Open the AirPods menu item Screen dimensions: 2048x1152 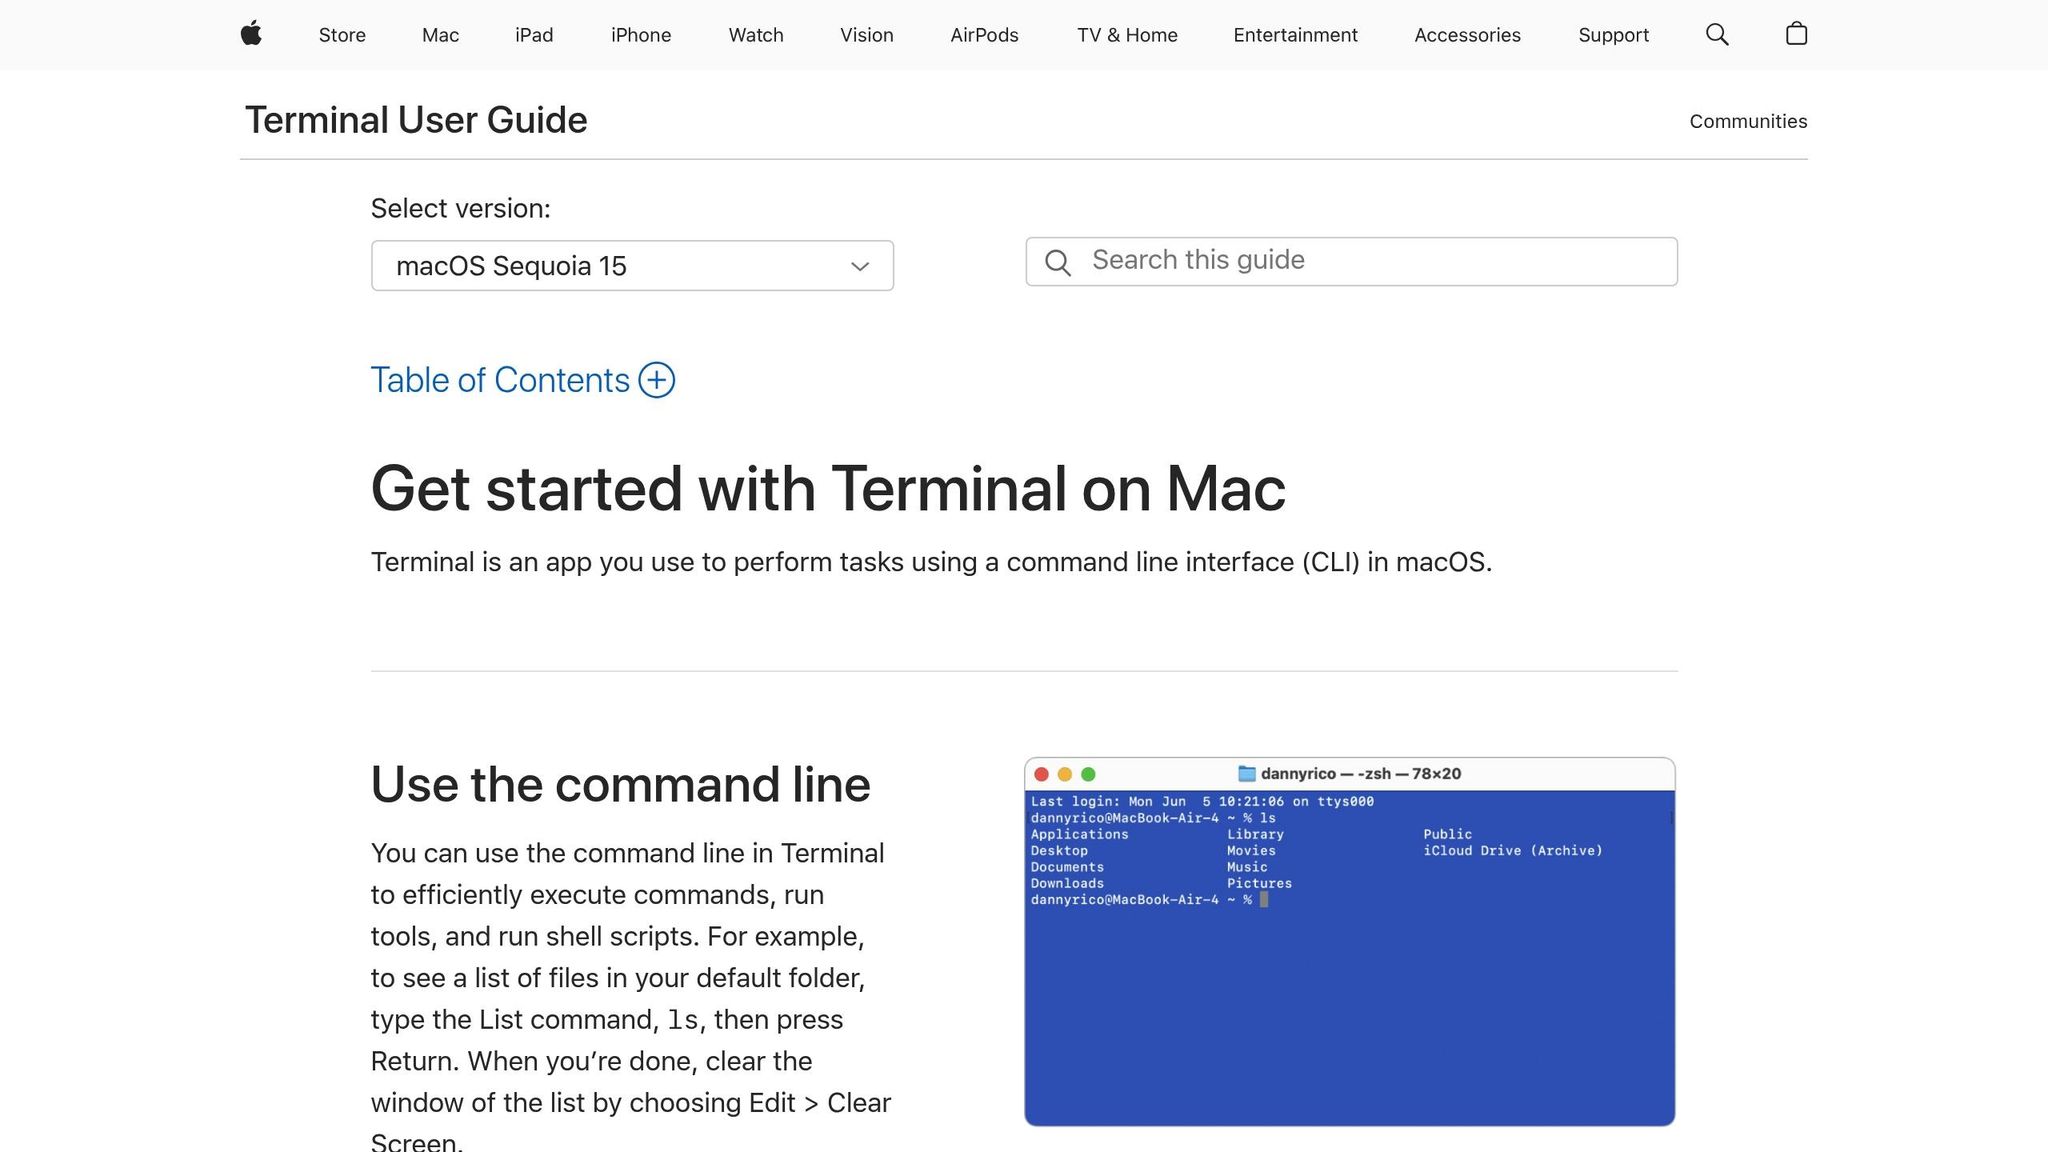pos(984,35)
